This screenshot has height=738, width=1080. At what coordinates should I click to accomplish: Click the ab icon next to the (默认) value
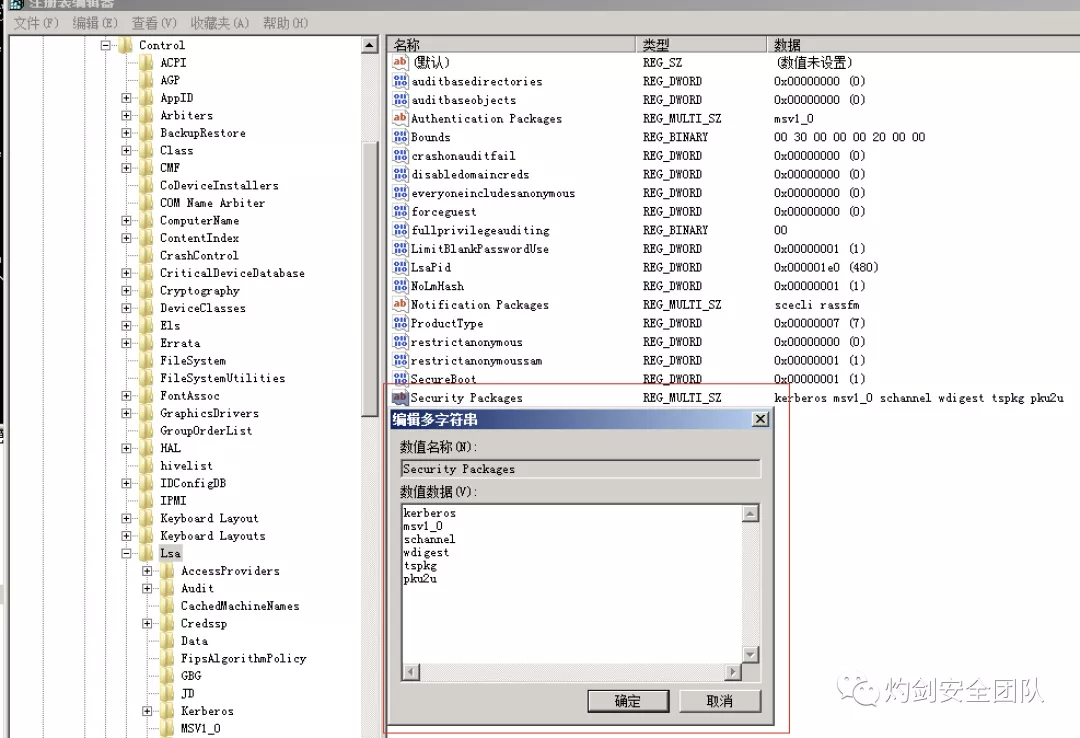(402, 62)
